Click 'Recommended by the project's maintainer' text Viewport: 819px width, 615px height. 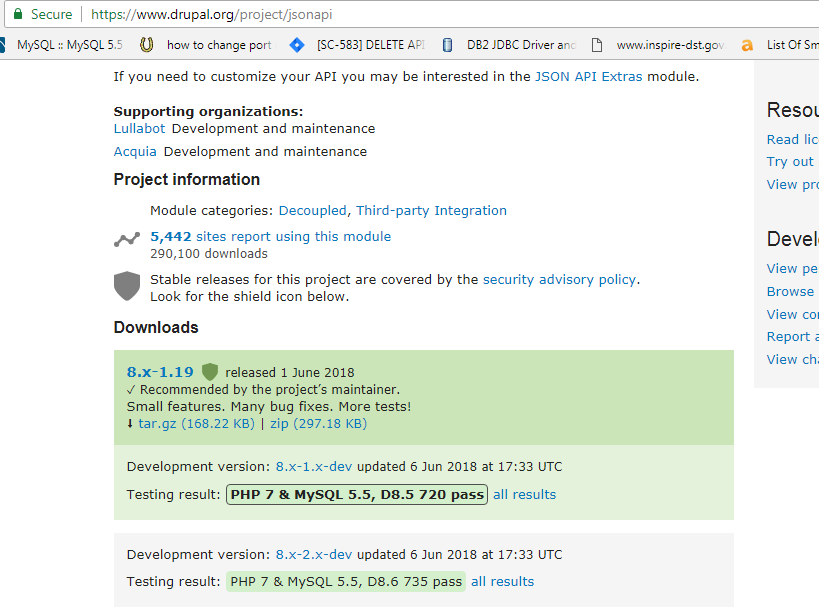tap(270, 390)
